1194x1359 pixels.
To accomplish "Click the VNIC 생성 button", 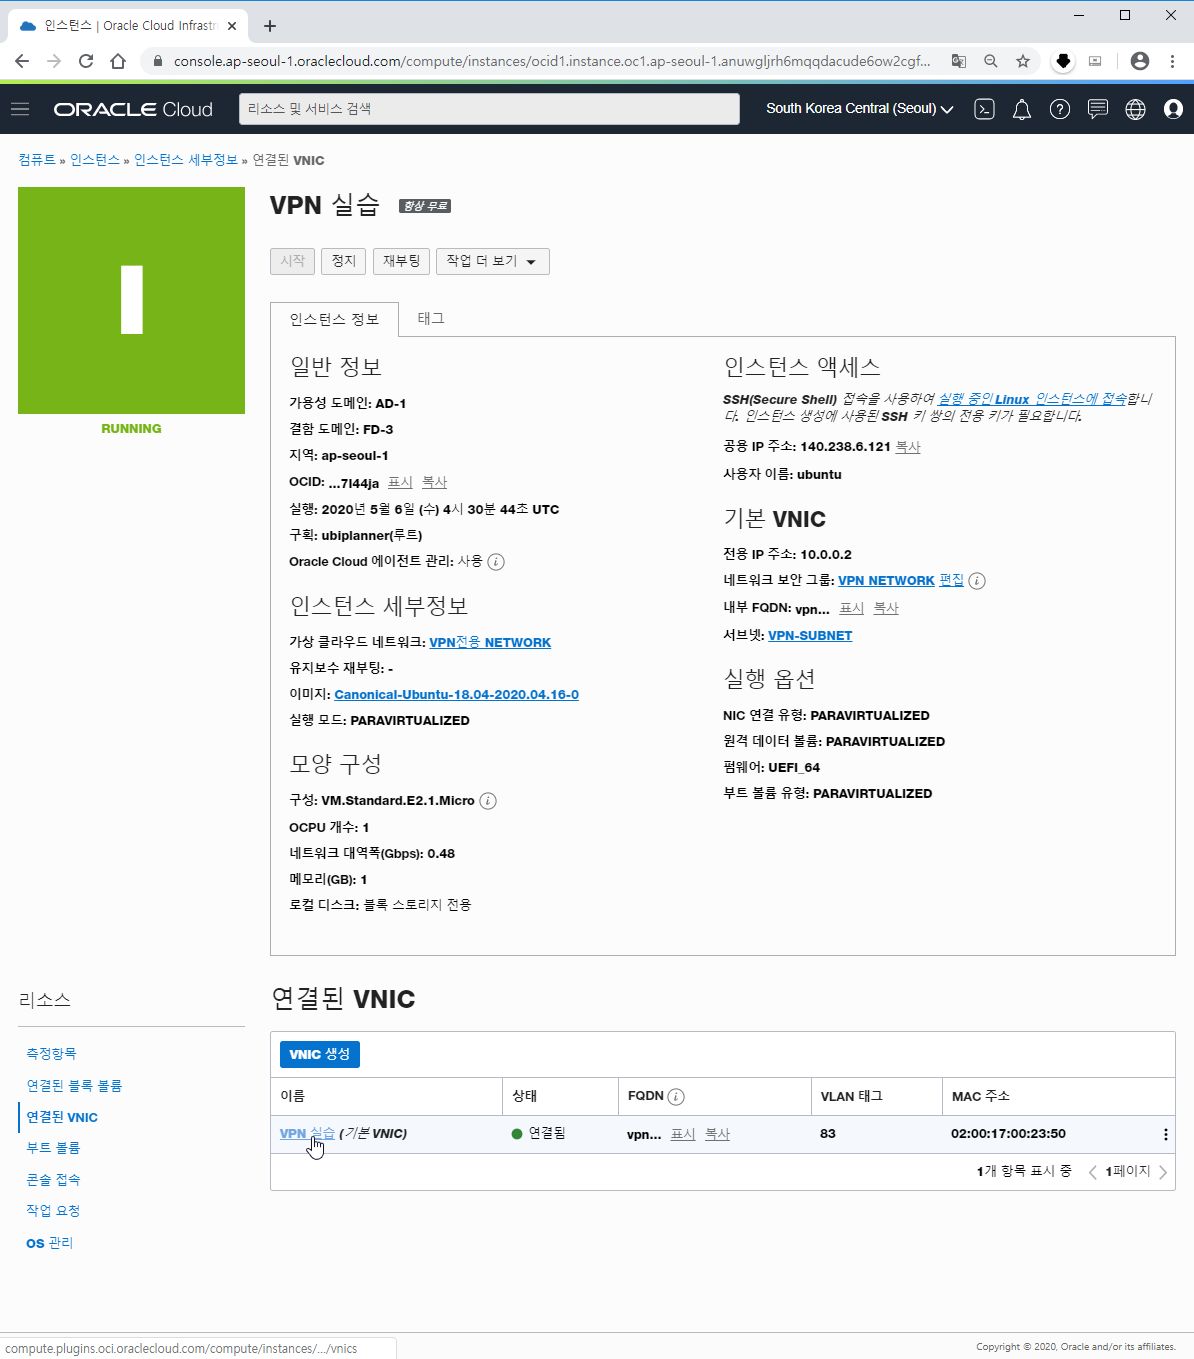I will 319,1054.
